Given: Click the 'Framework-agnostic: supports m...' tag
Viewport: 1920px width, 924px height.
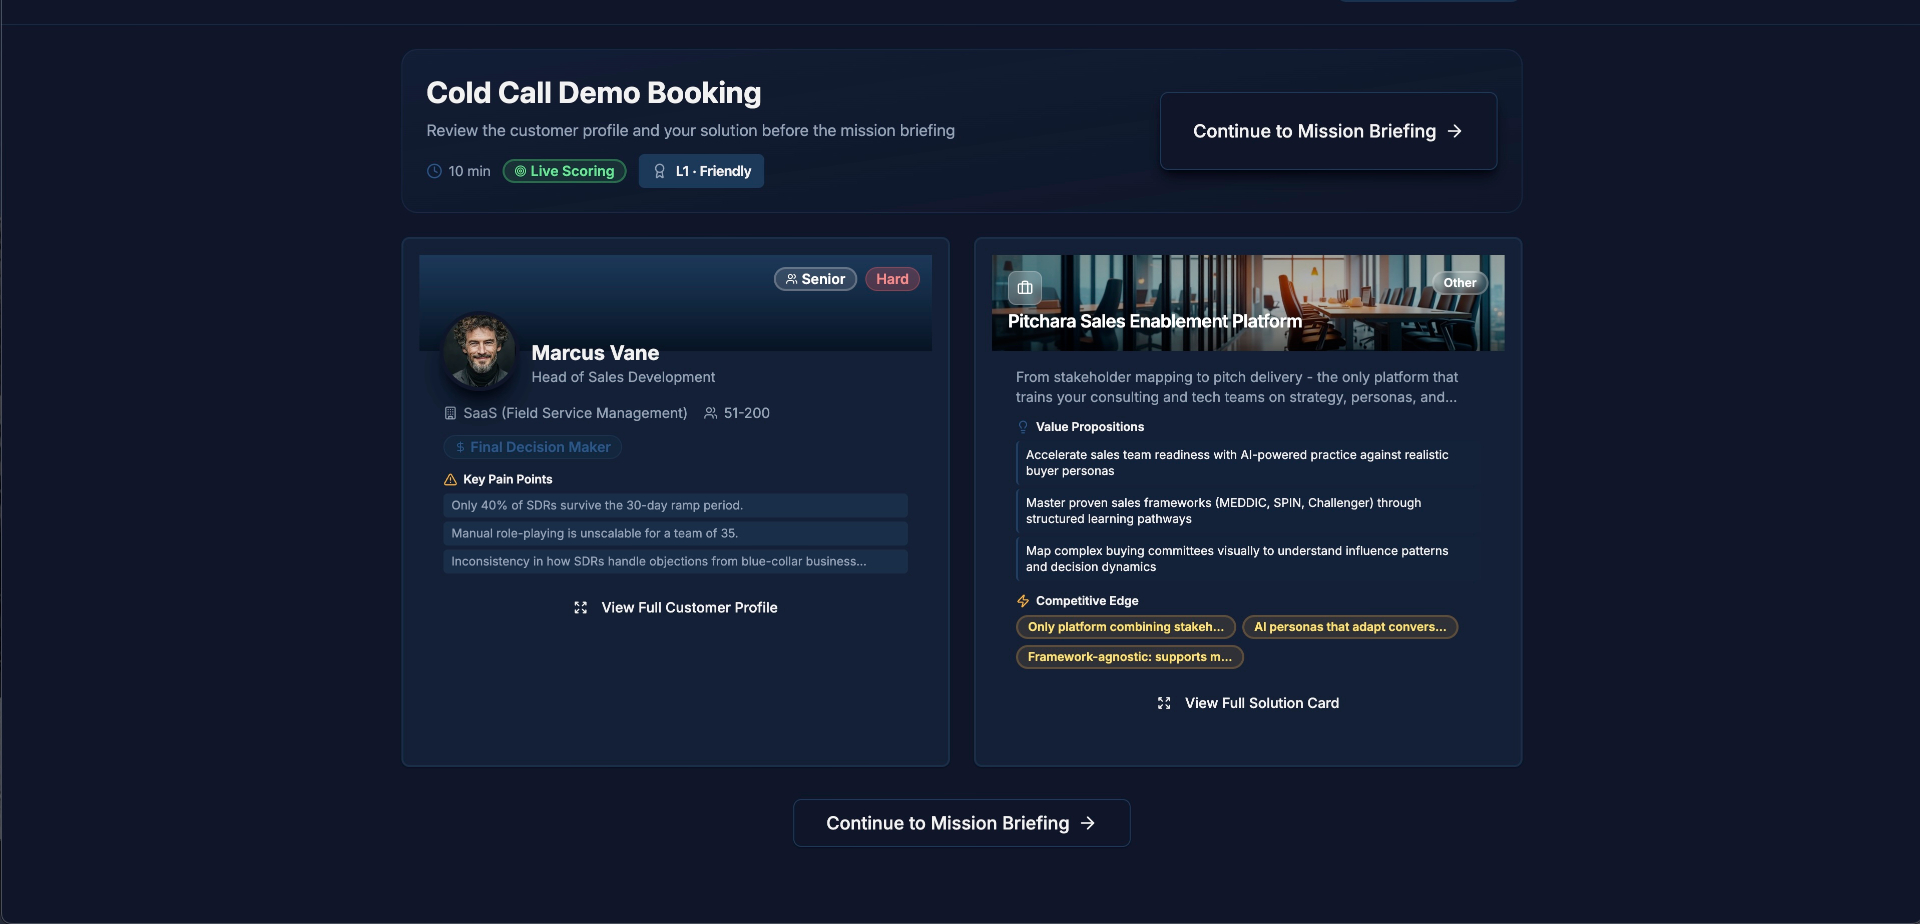Looking at the screenshot, I should [1130, 657].
